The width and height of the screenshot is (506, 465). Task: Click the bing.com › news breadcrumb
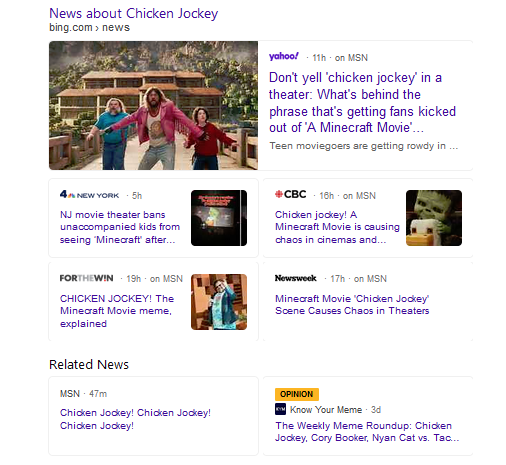89,27
